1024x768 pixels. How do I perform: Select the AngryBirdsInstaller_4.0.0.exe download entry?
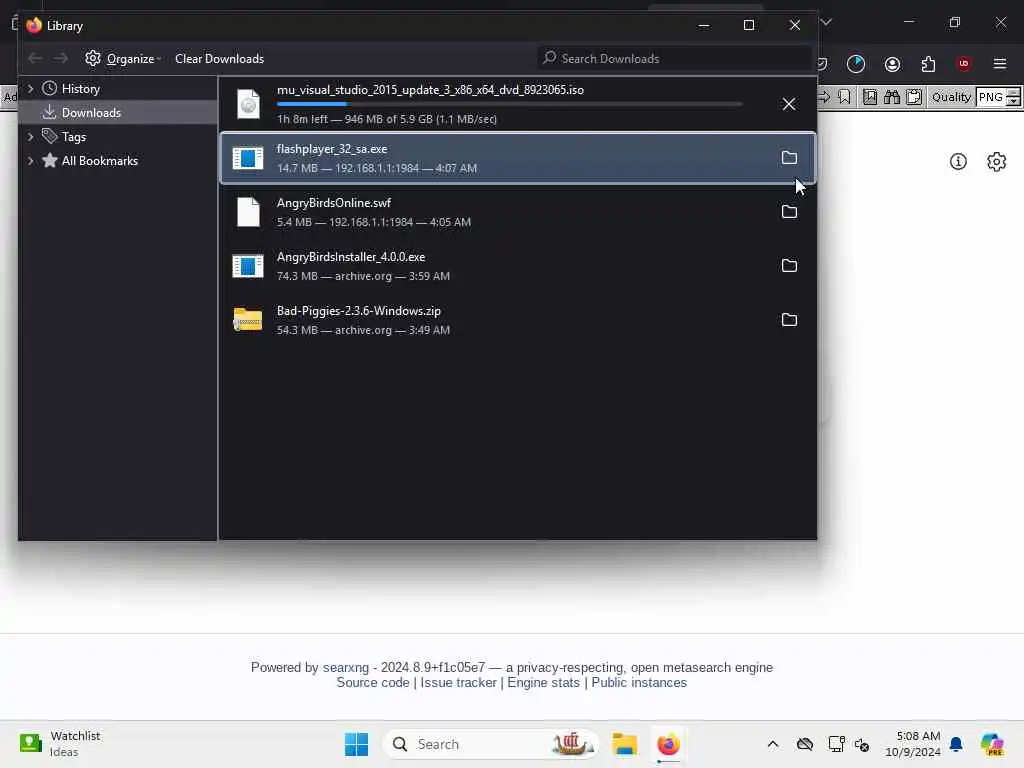point(517,266)
